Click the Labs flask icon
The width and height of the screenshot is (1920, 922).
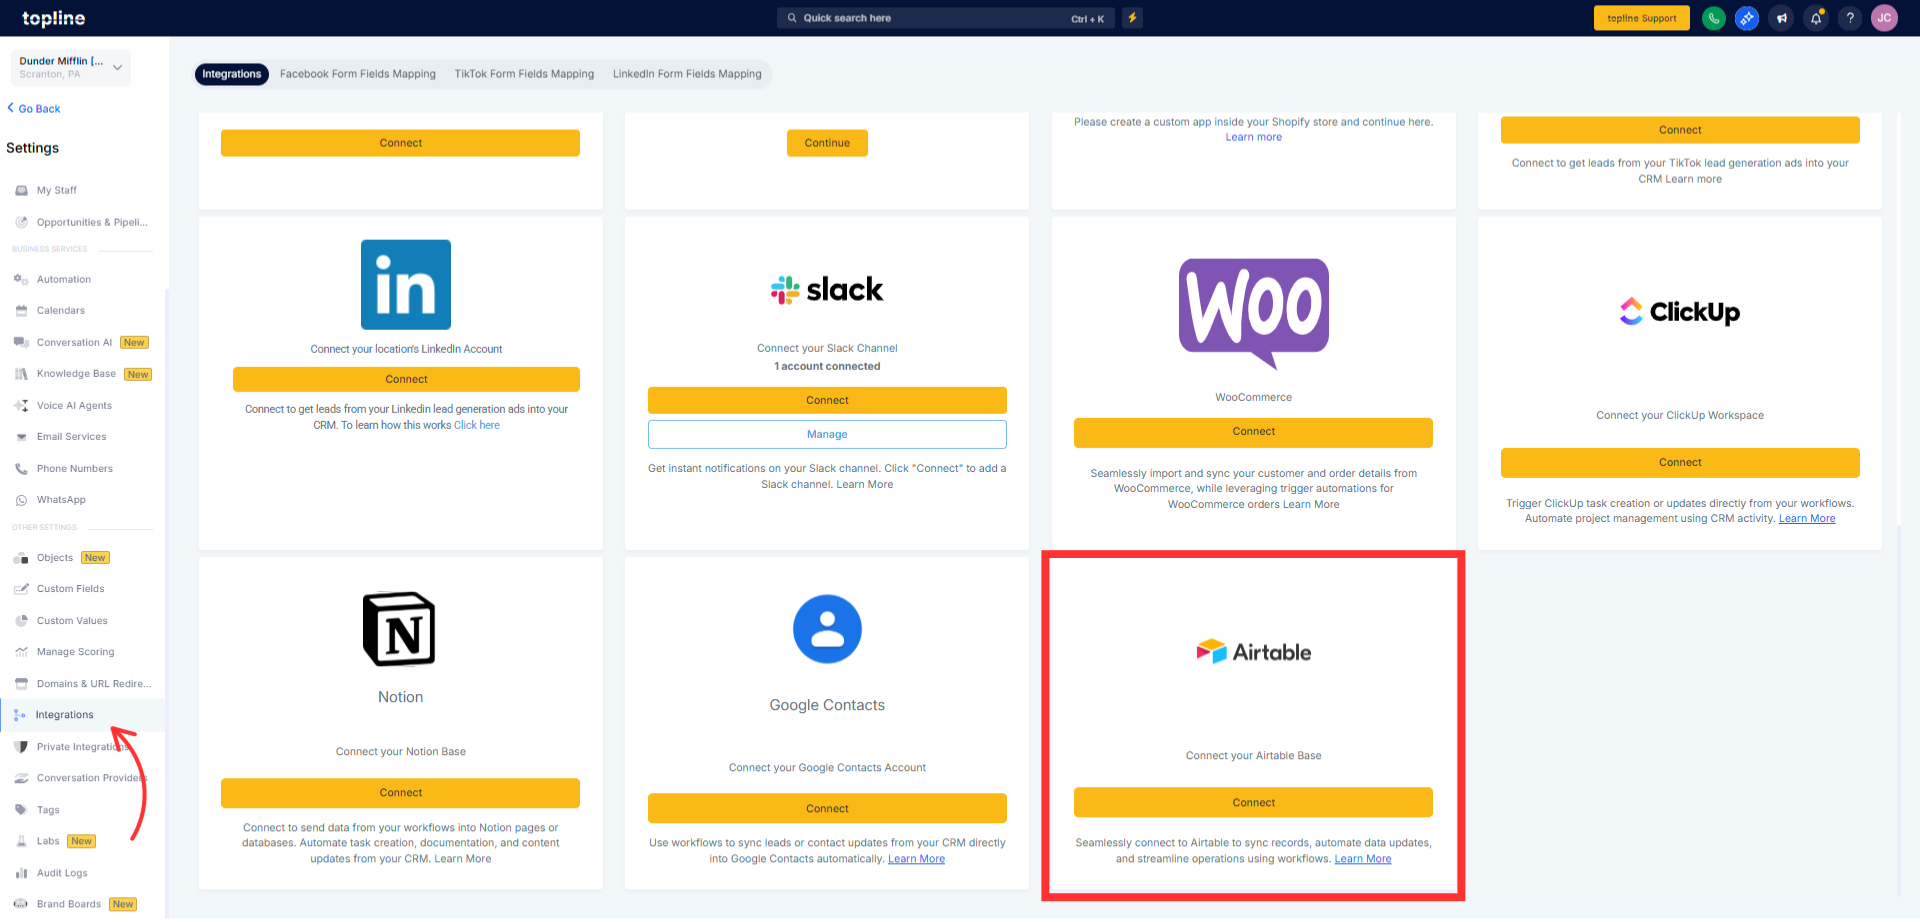(x=21, y=841)
